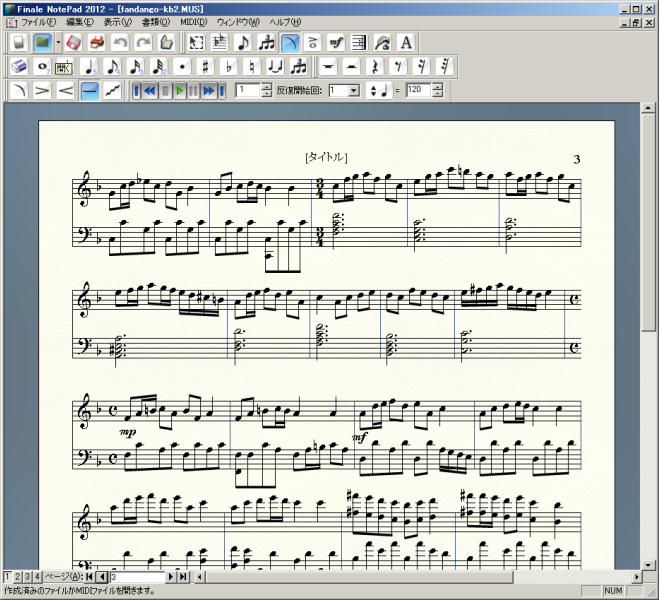
Task: Open the ファイル menu
Action: (38, 22)
